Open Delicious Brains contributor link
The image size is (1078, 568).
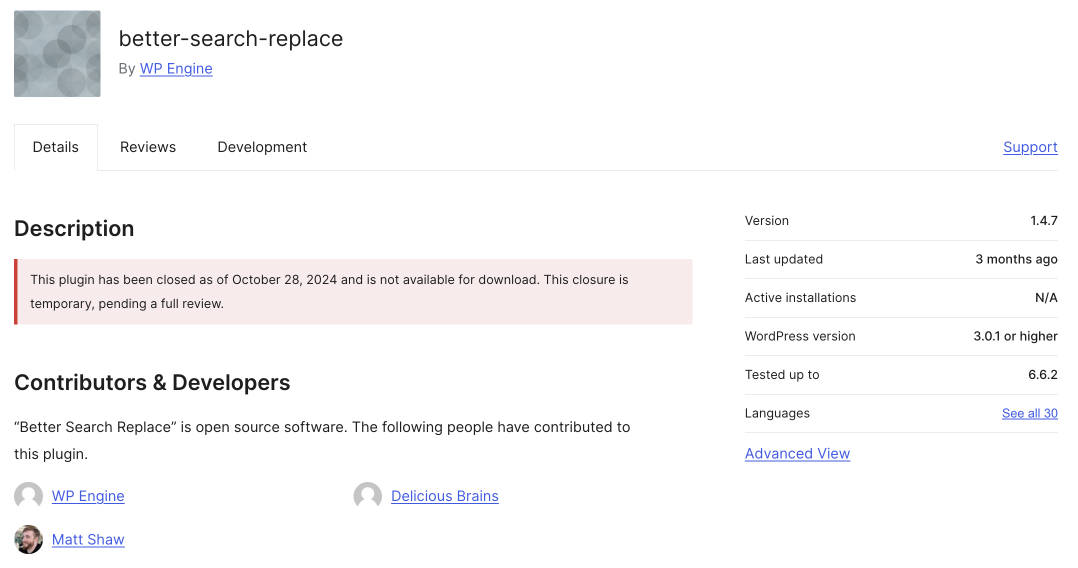(x=444, y=496)
